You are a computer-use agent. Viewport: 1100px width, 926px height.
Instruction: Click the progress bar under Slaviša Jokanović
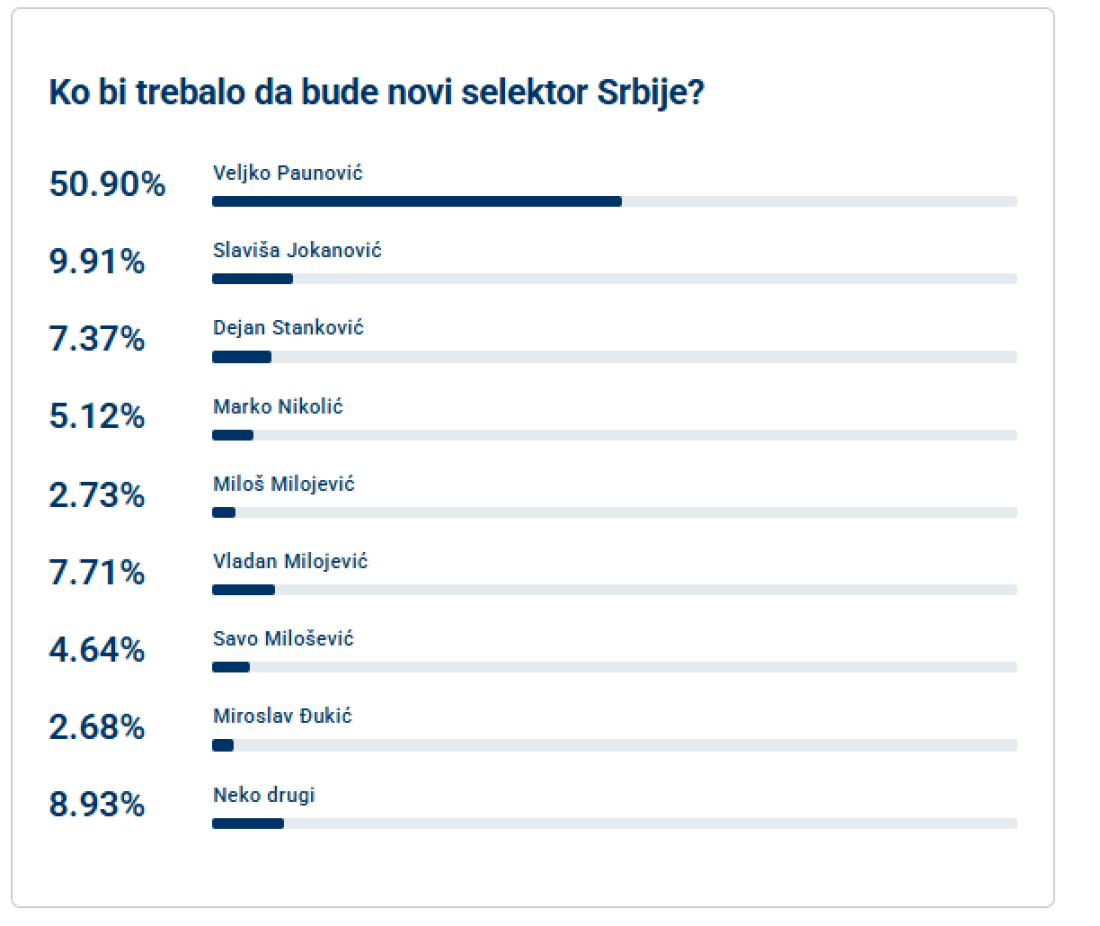click(614, 279)
